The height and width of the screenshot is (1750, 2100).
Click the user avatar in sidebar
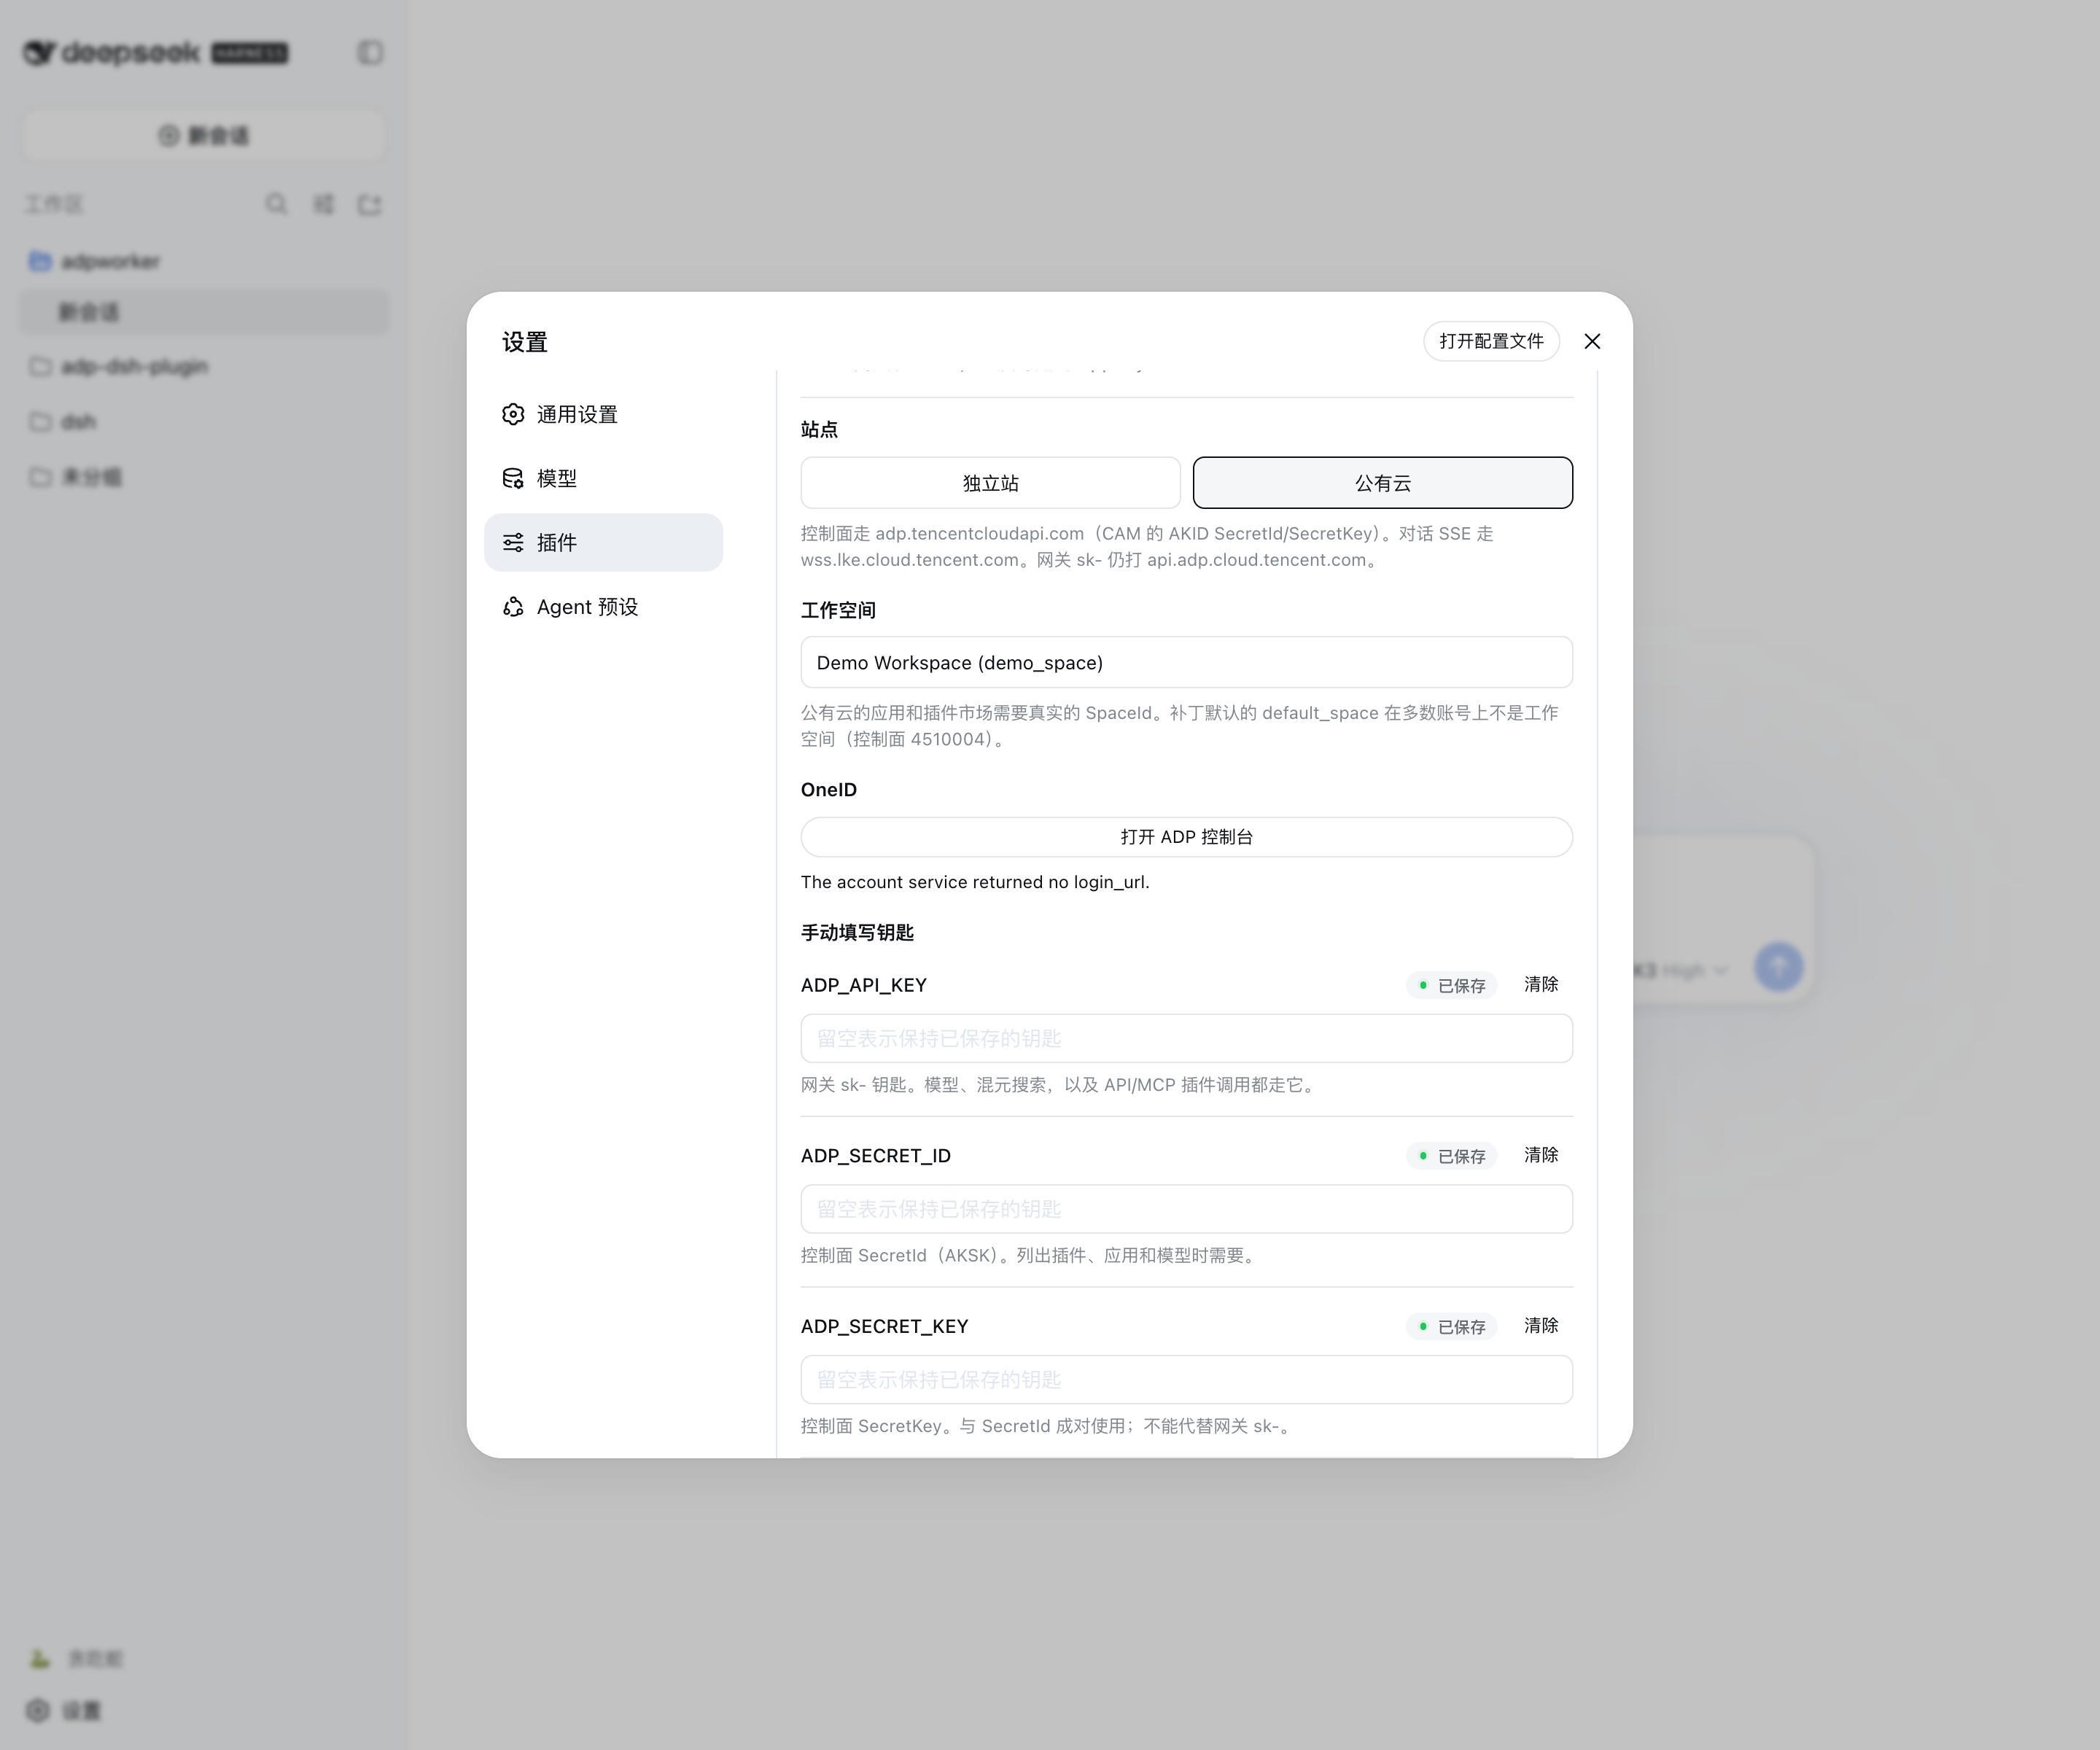pyautogui.click(x=39, y=1659)
